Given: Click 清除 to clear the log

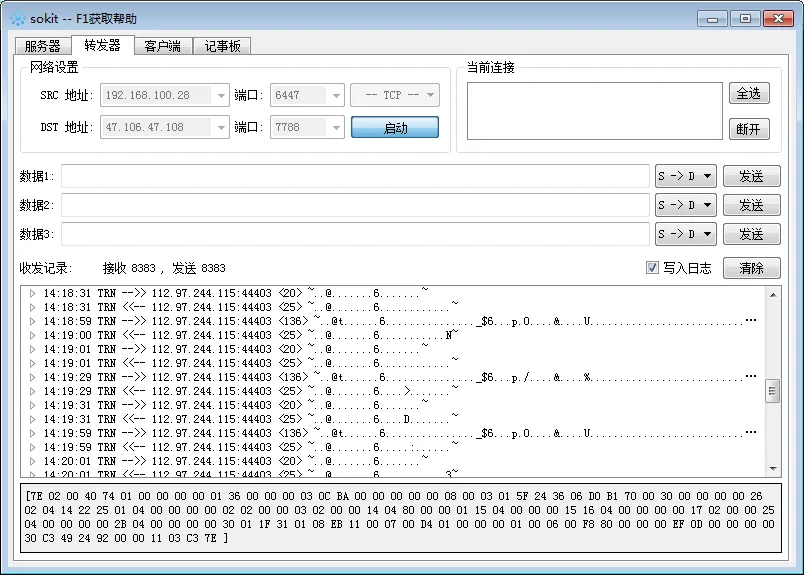Looking at the screenshot, I should click(x=752, y=268).
